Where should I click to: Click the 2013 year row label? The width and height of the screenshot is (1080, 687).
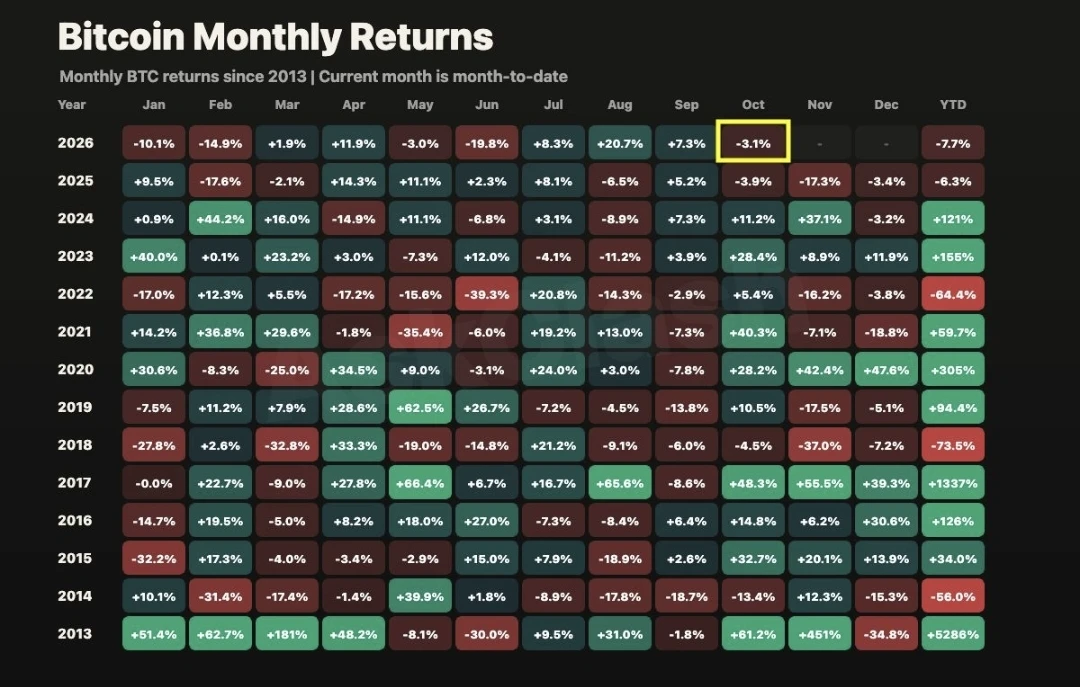[74, 634]
